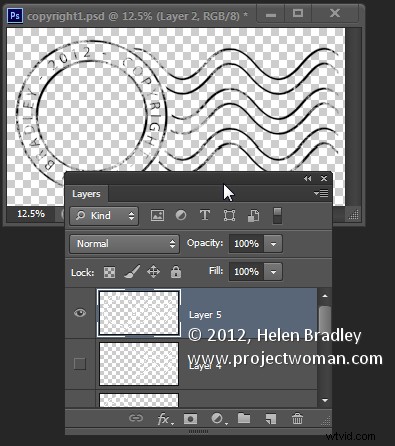The height and width of the screenshot is (446, 395).
Task: Collapse Layers panel with double-arrow icon
Action: [x=307, y=179]
